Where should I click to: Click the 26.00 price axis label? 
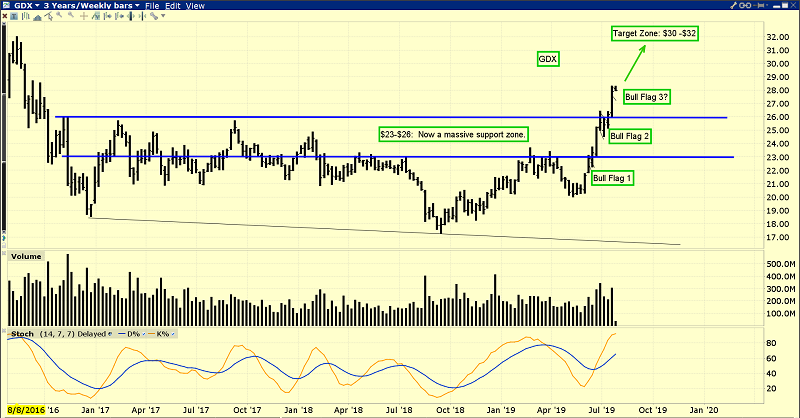click(x=778, y=117)
